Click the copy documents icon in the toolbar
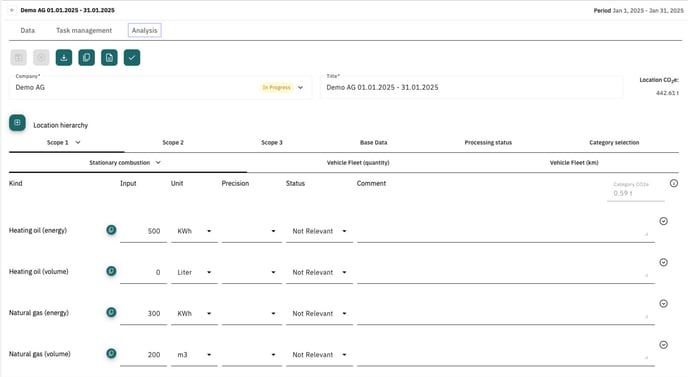 pyautogui.click(x=86, y=57)
